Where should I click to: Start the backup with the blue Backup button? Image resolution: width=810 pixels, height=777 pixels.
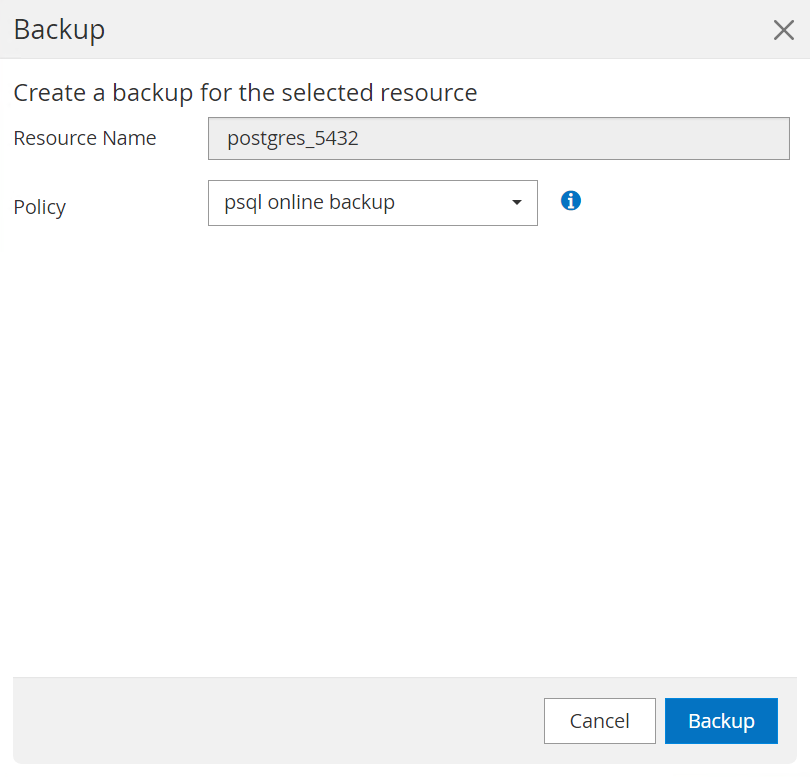(x=720, y=721)
